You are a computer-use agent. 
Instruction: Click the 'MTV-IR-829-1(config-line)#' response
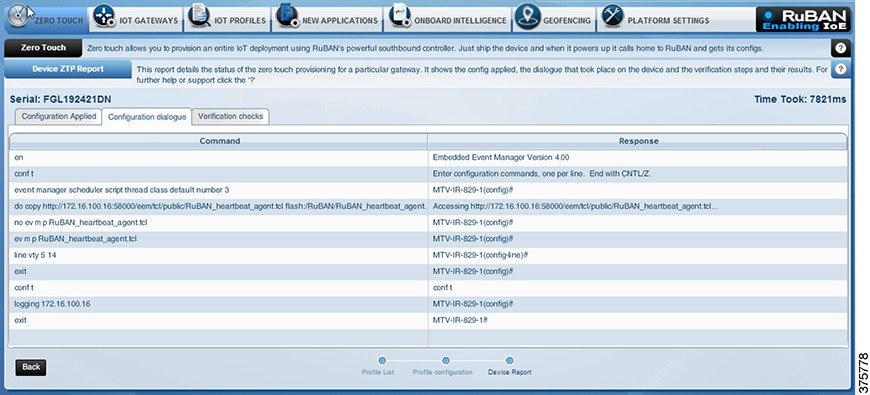tap(638, 255)
